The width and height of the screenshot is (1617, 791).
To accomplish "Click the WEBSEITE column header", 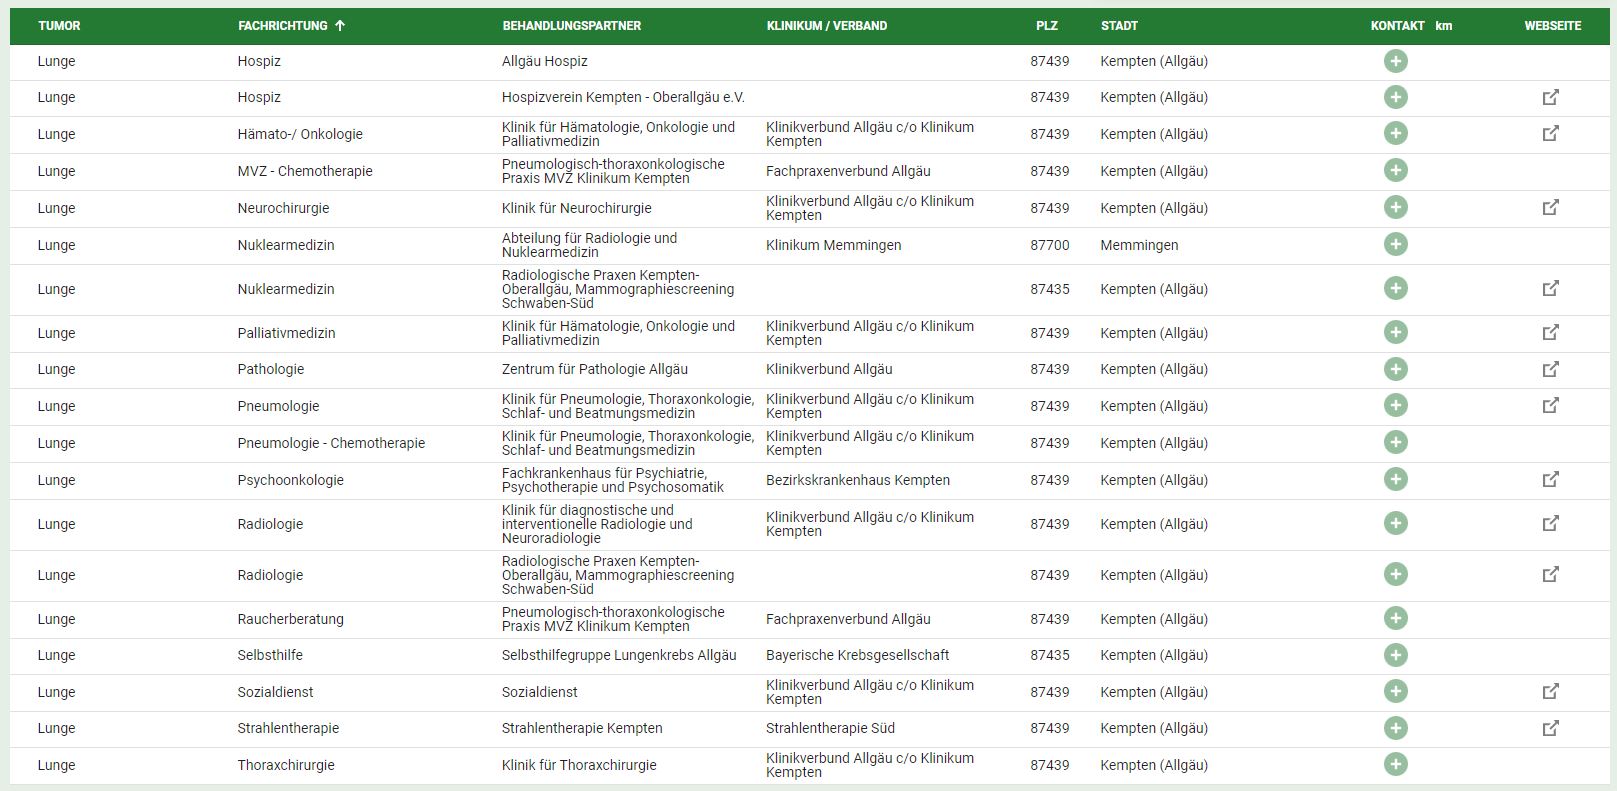I will point(1552,26).
